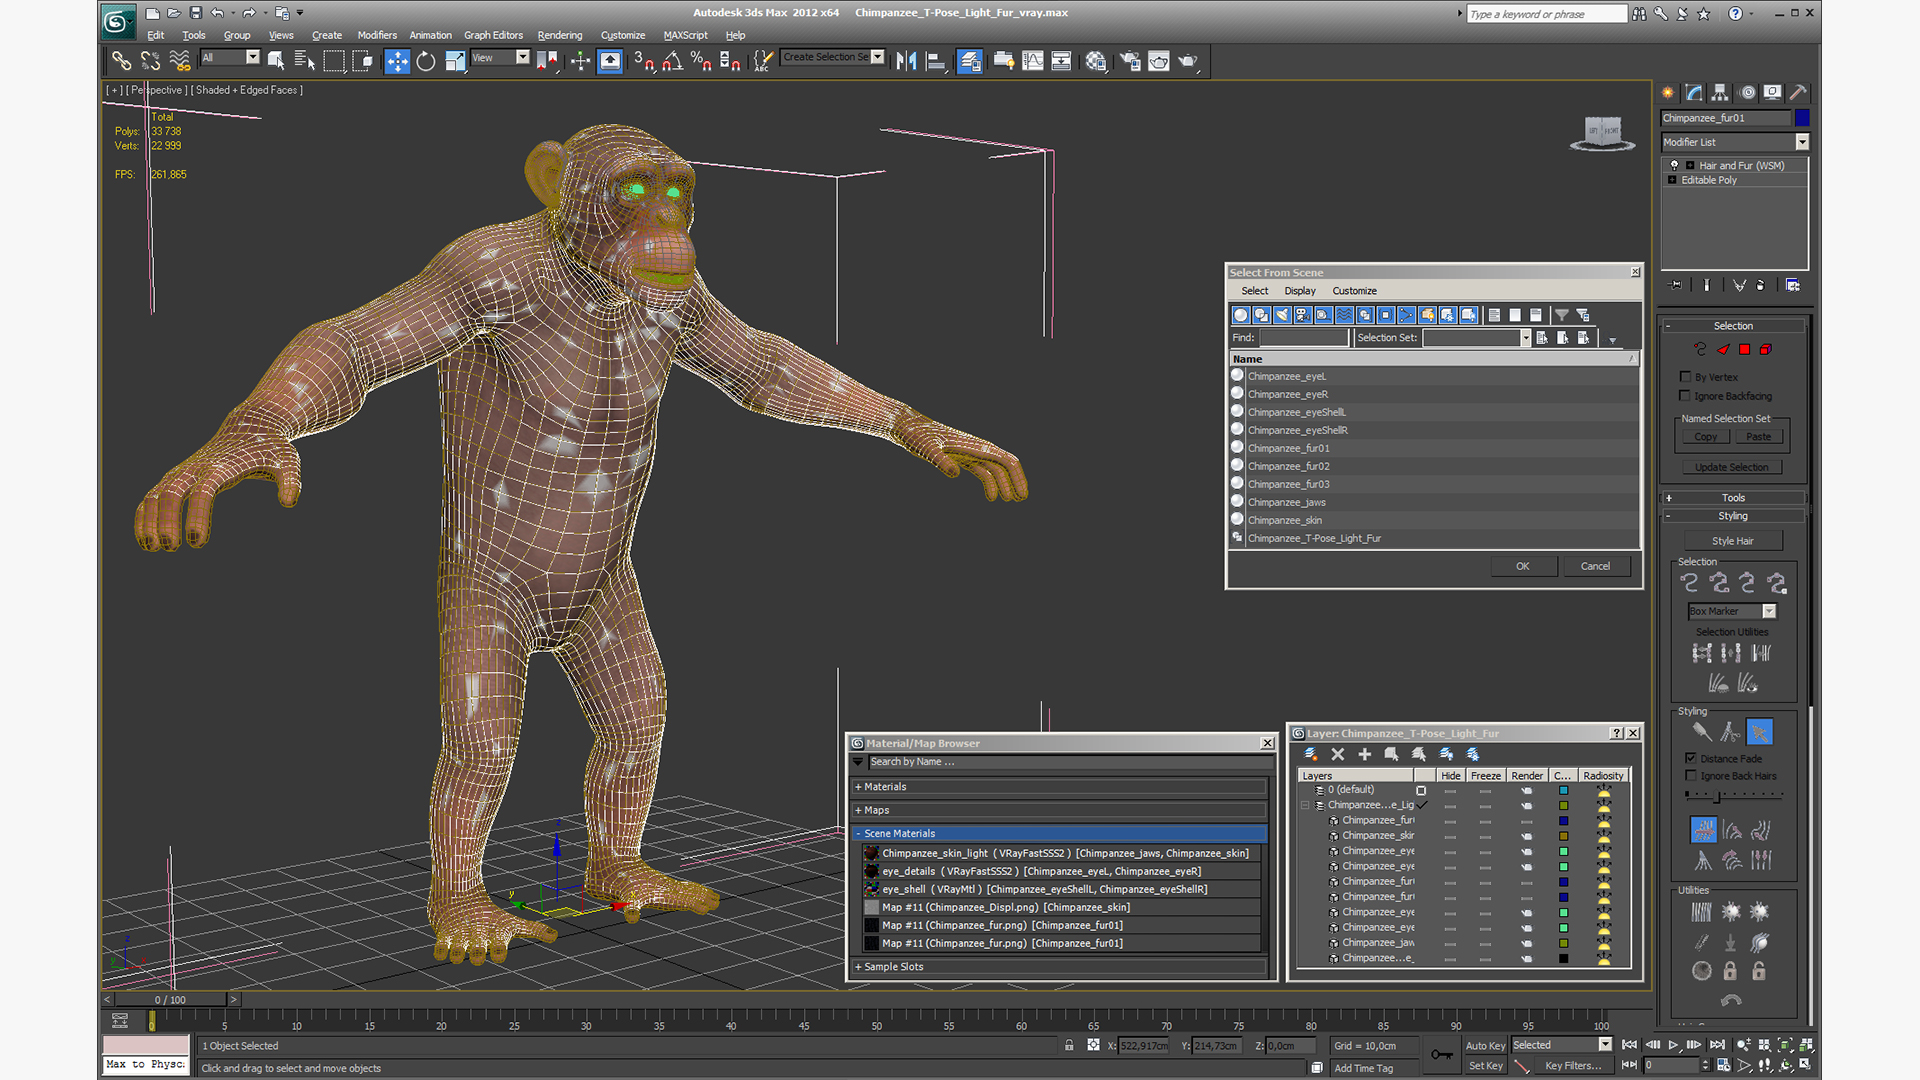Click the Mirror tool icon

coord(906,62)
